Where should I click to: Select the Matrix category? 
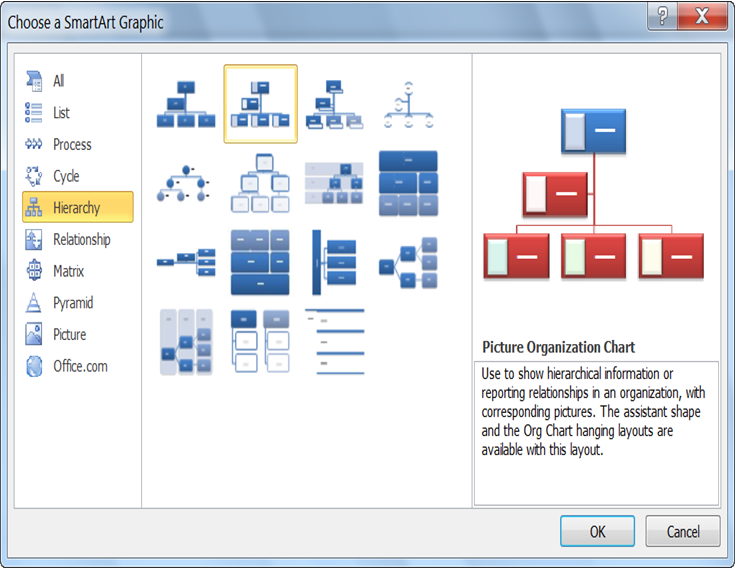point(68,271)
